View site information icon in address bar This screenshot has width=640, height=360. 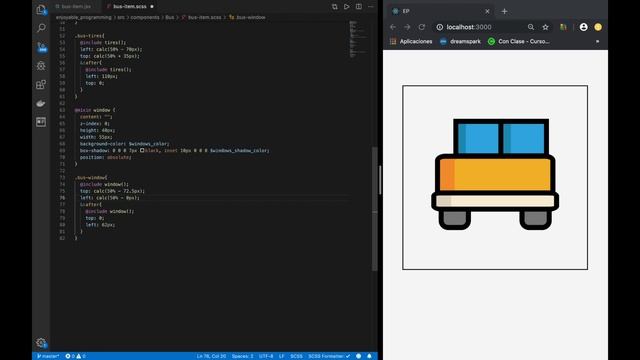click(440, 27)
